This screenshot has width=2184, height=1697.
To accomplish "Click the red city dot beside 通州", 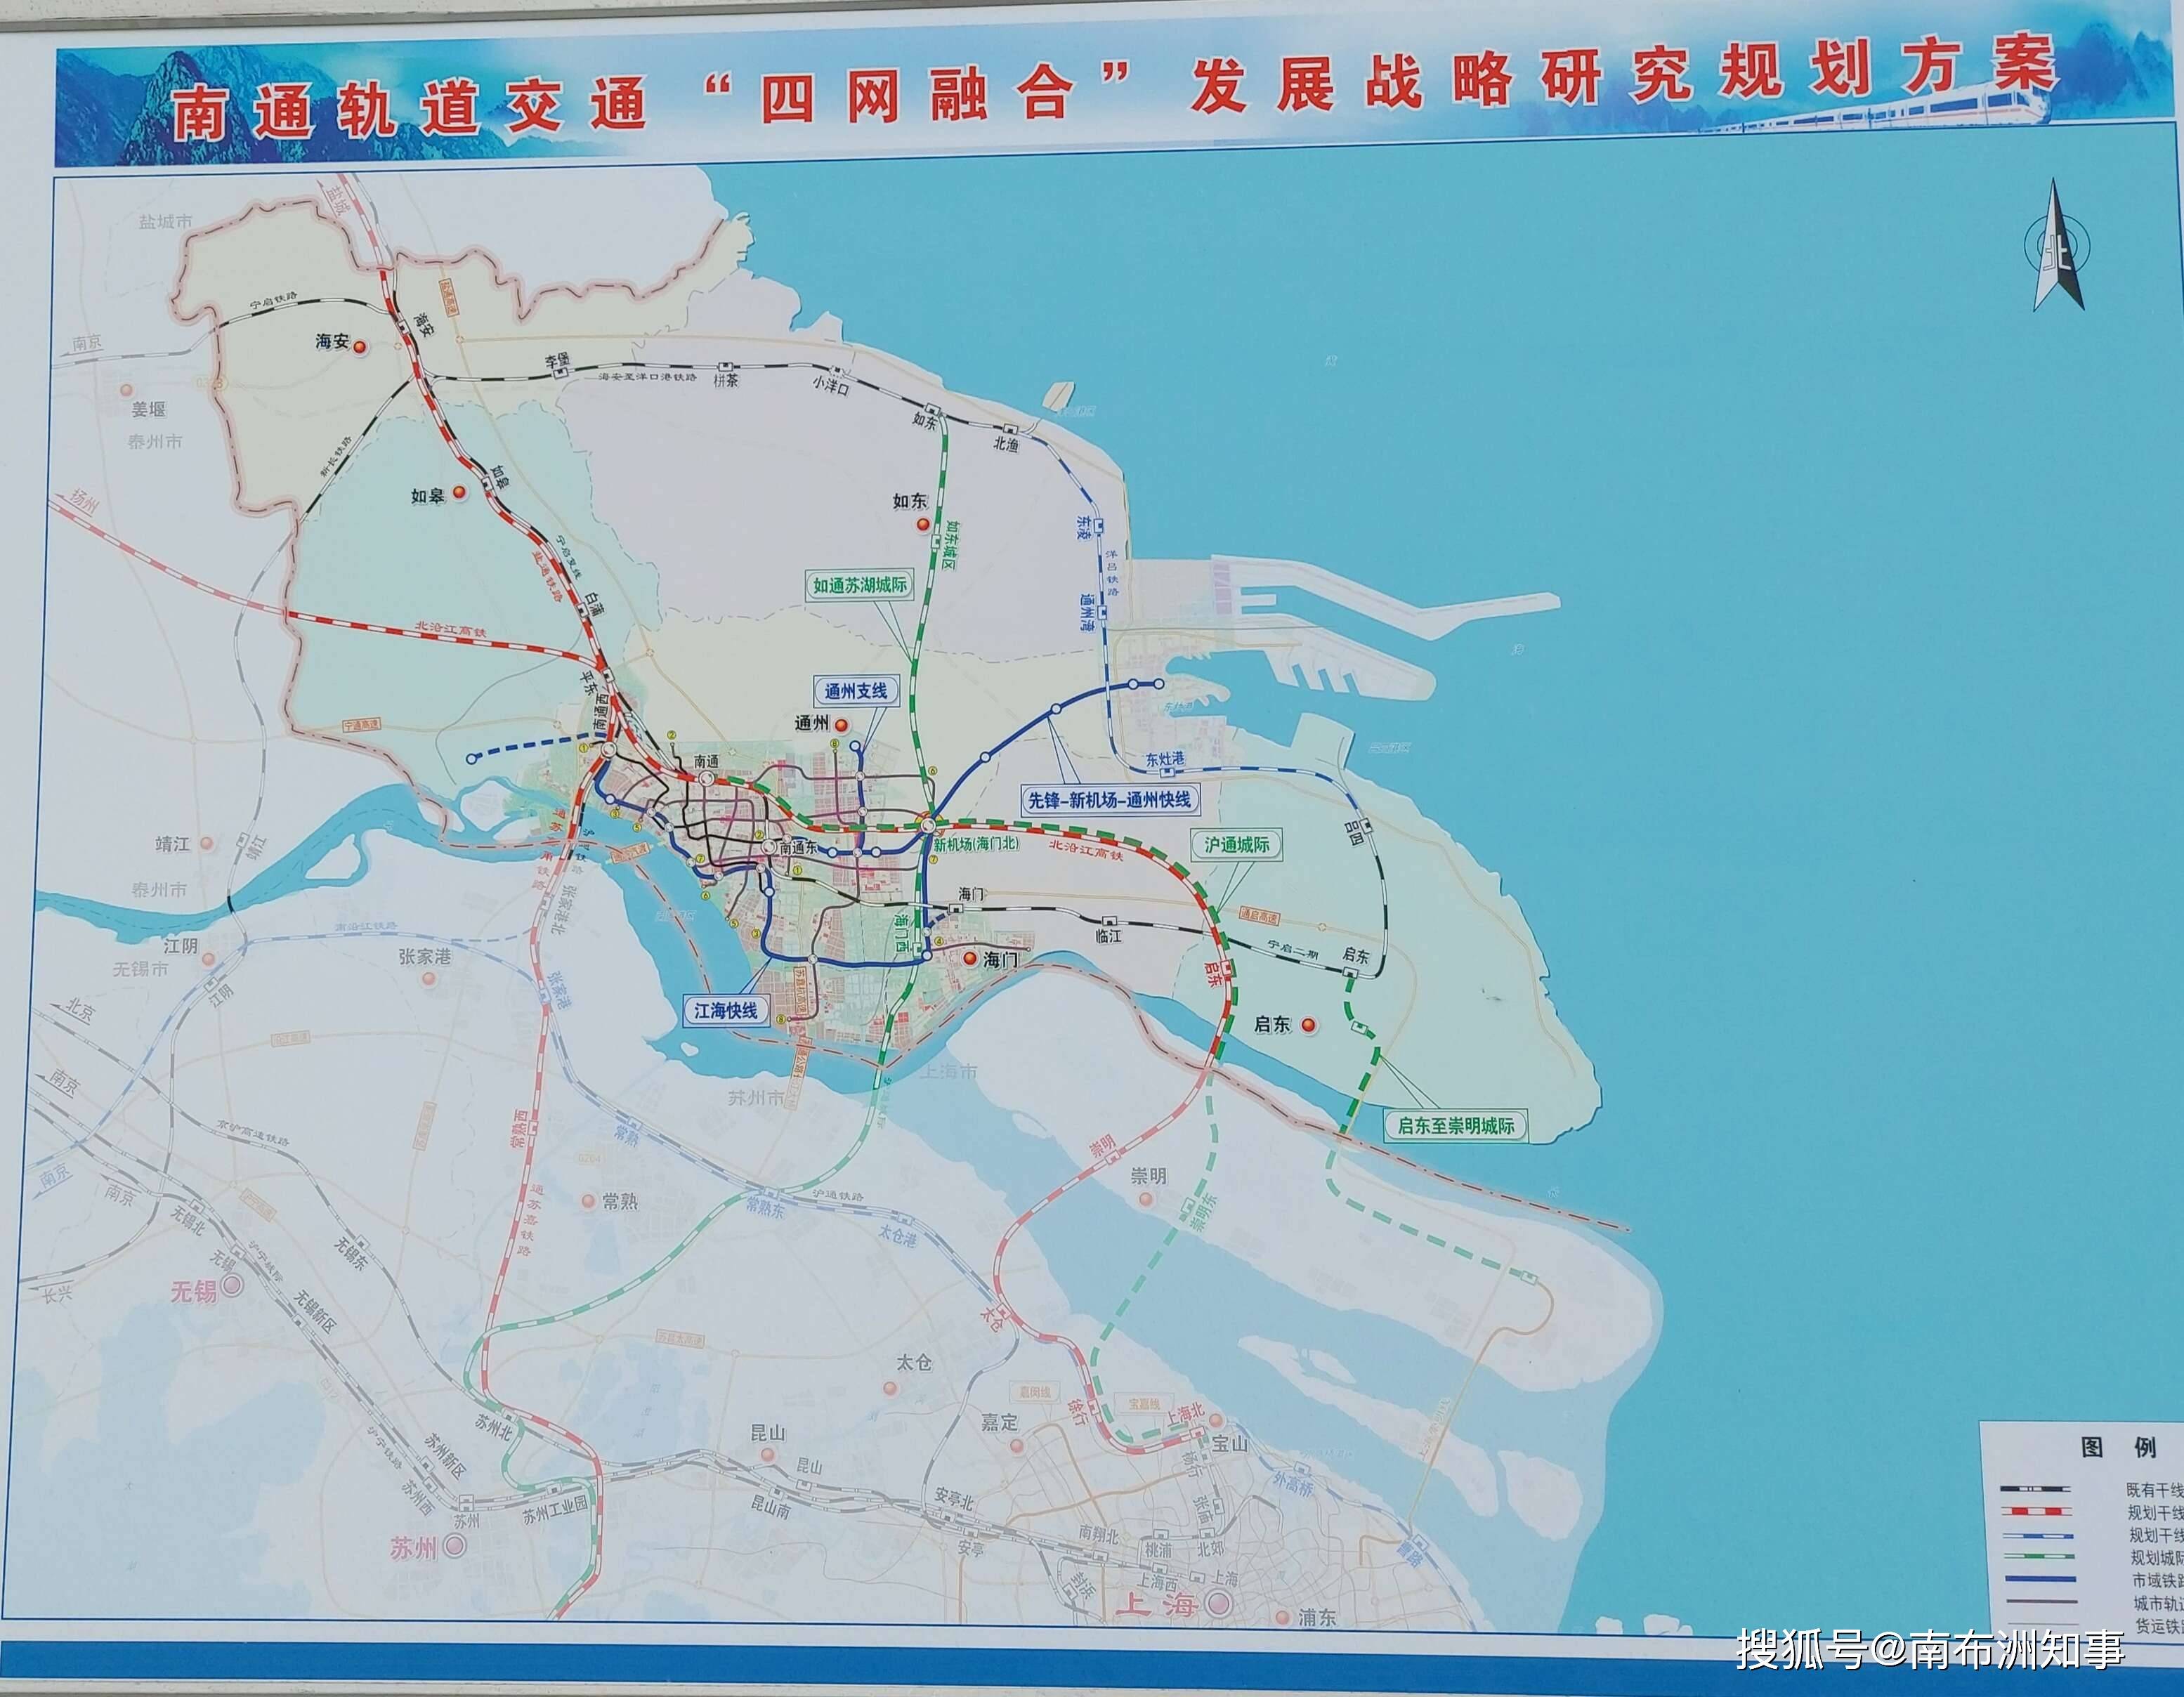I will 841,725.
